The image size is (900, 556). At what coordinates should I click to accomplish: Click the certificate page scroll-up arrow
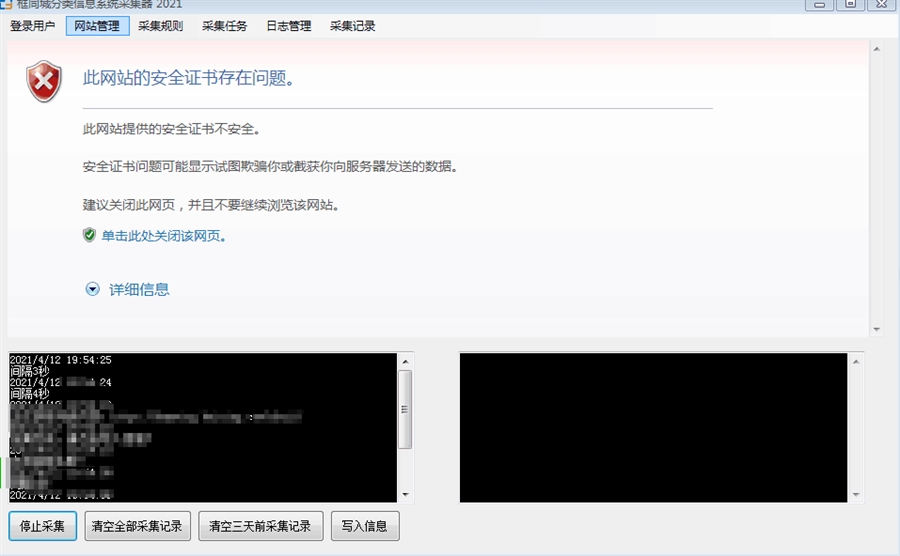coord(876,48)
